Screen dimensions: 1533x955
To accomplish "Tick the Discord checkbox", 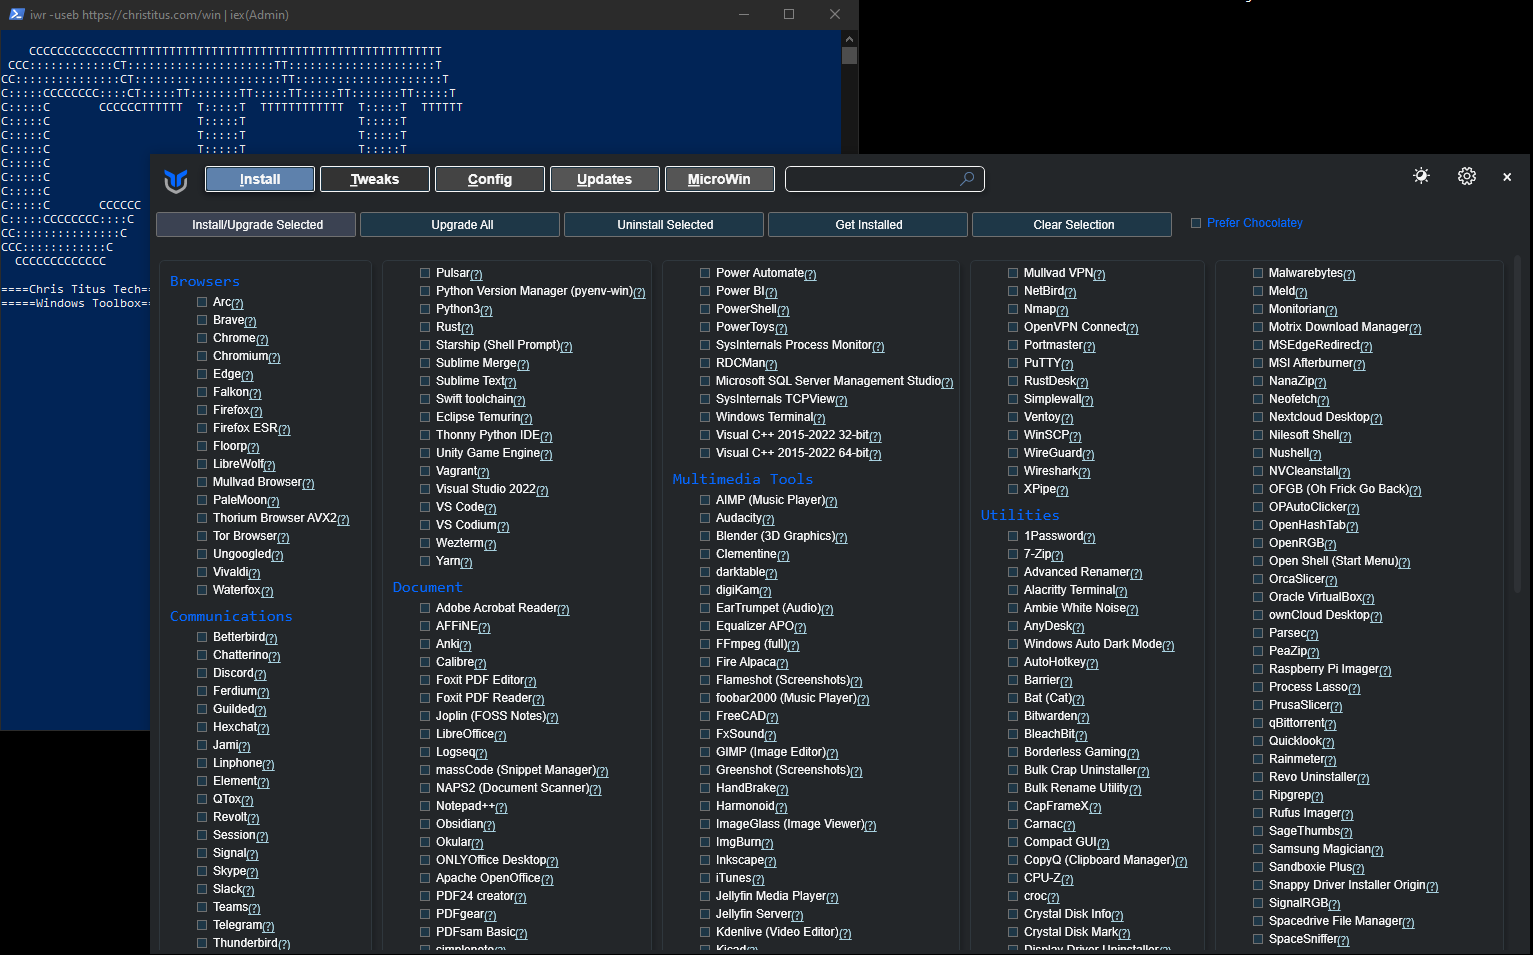I will (202, 673).
